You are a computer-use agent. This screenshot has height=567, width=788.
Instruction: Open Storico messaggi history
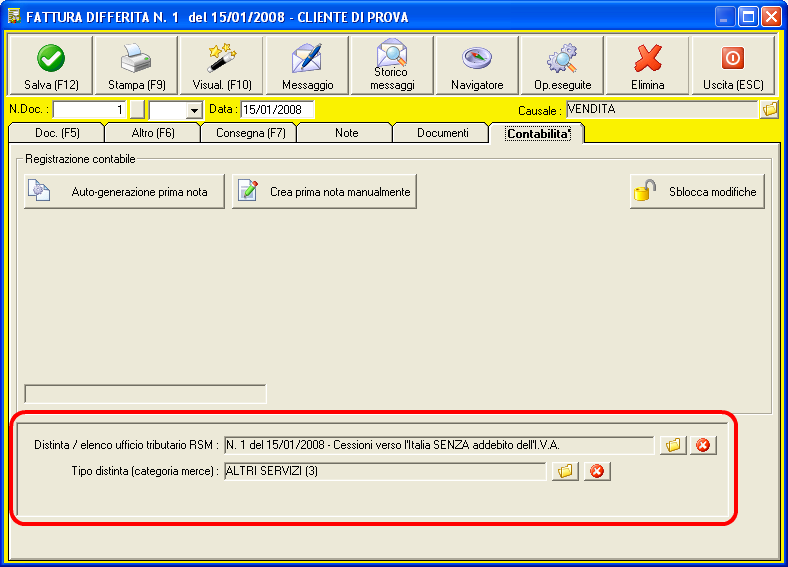tap(392, 65)
